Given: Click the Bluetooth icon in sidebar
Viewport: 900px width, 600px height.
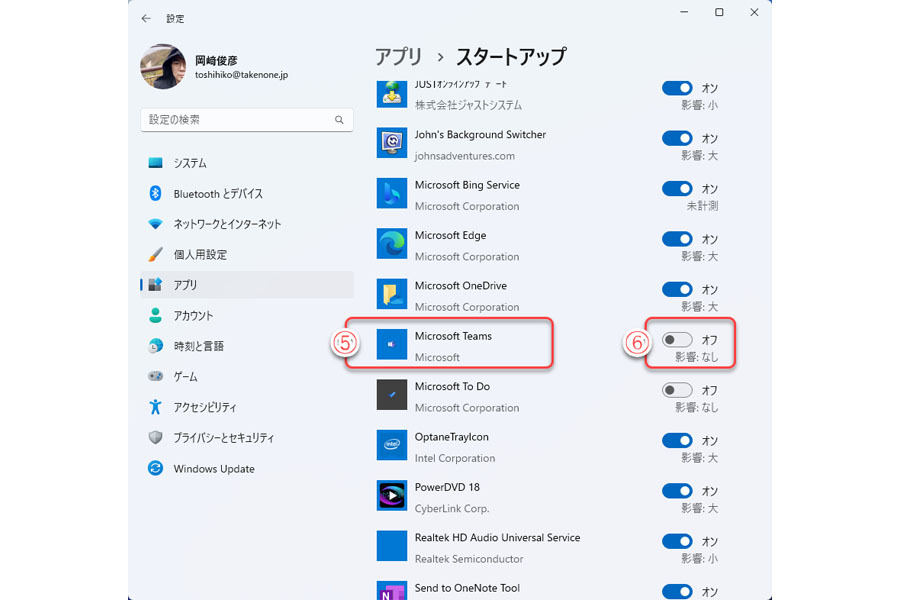Looking at the screenshot, I should [x=156, y=193].
